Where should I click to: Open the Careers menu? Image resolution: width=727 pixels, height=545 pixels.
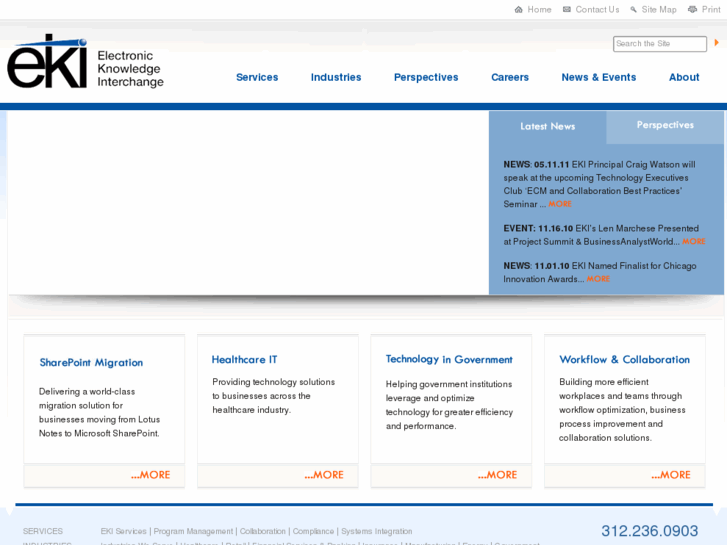(x=510, y=77)
